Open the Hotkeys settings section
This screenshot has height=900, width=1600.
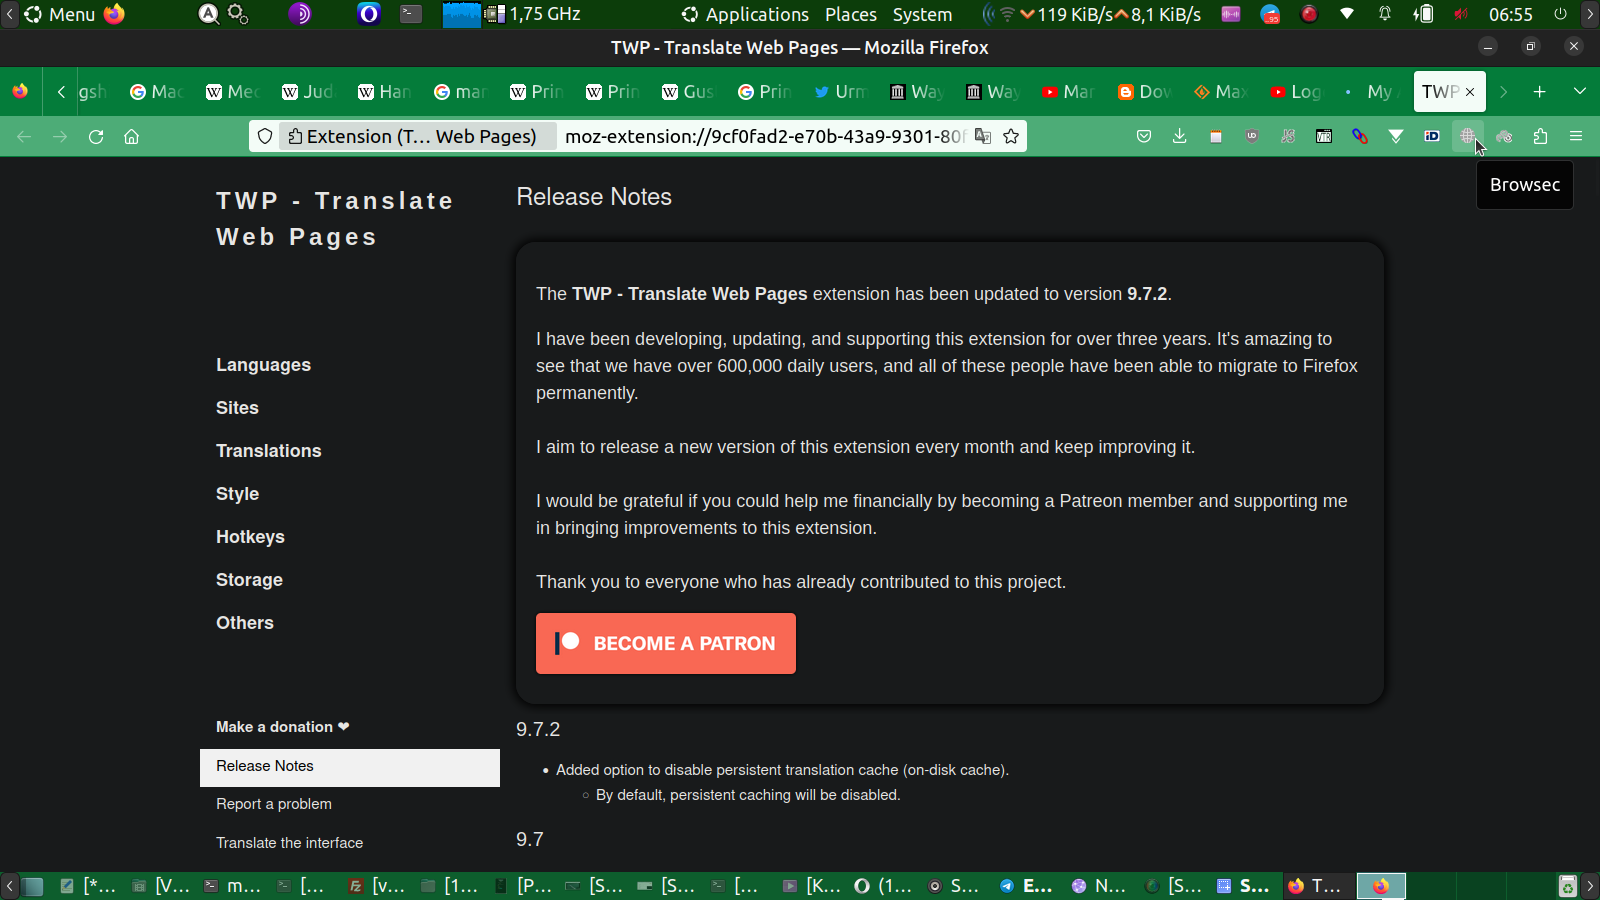[250, 537]
